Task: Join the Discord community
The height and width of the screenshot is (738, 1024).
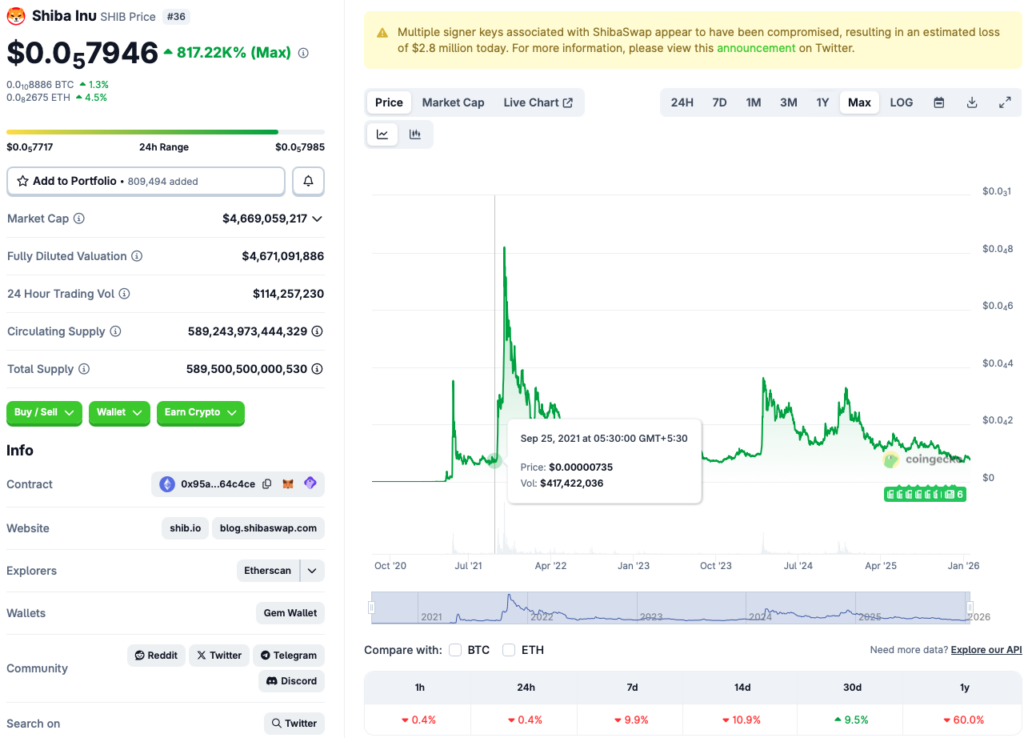Action: (x=289, y=681)
